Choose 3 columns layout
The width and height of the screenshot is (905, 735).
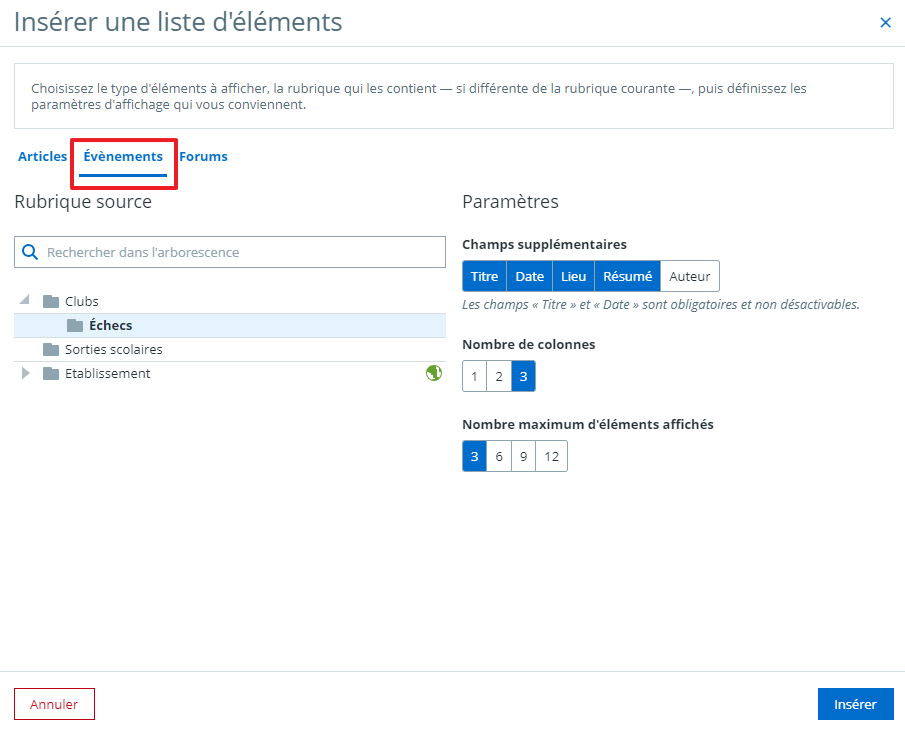tap(523, 376)
